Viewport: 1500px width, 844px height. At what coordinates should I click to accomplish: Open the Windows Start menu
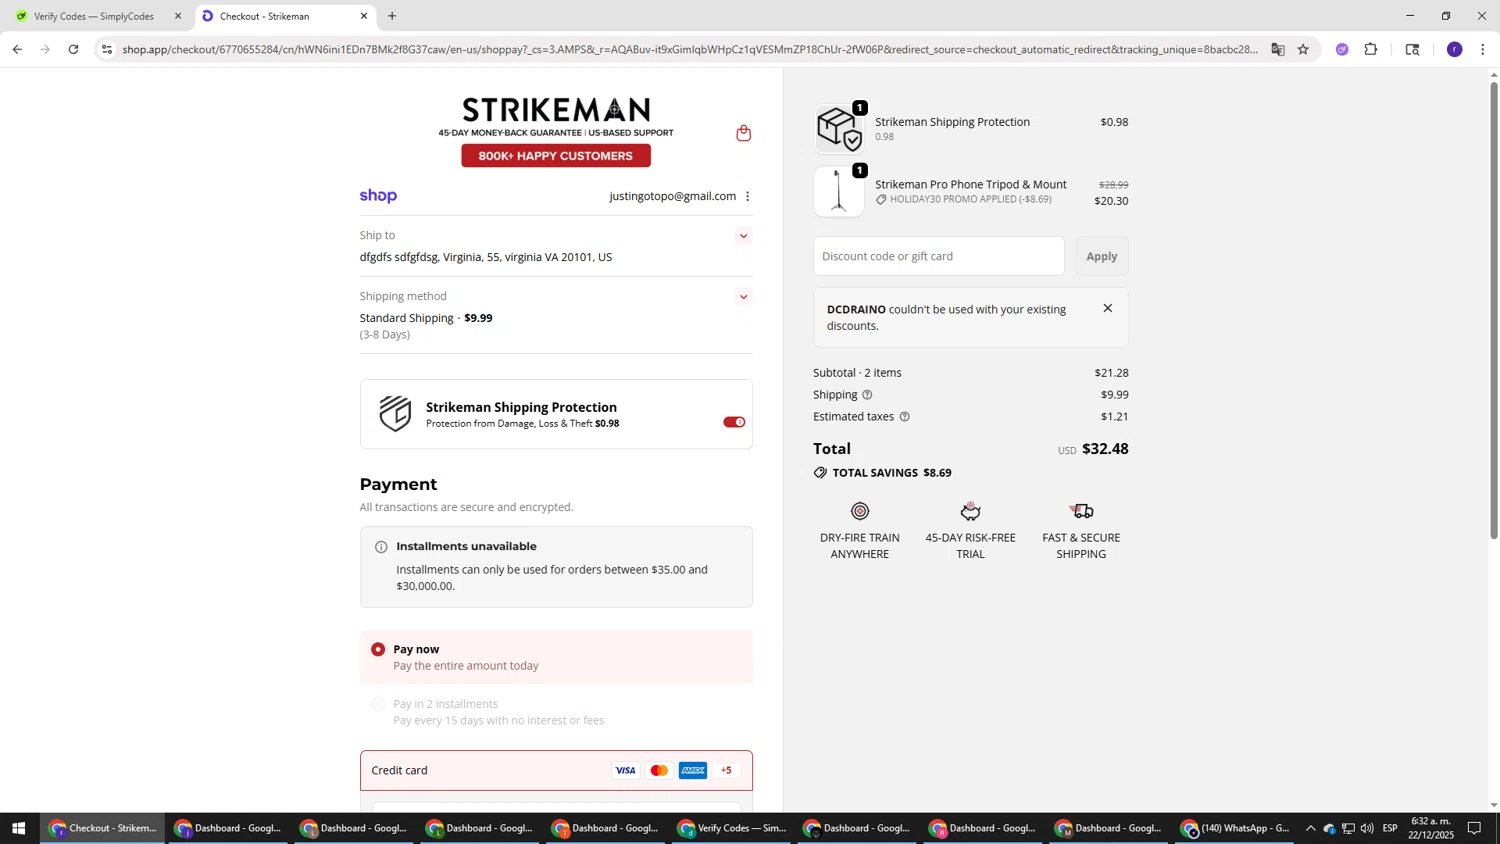tap(18, 828)
